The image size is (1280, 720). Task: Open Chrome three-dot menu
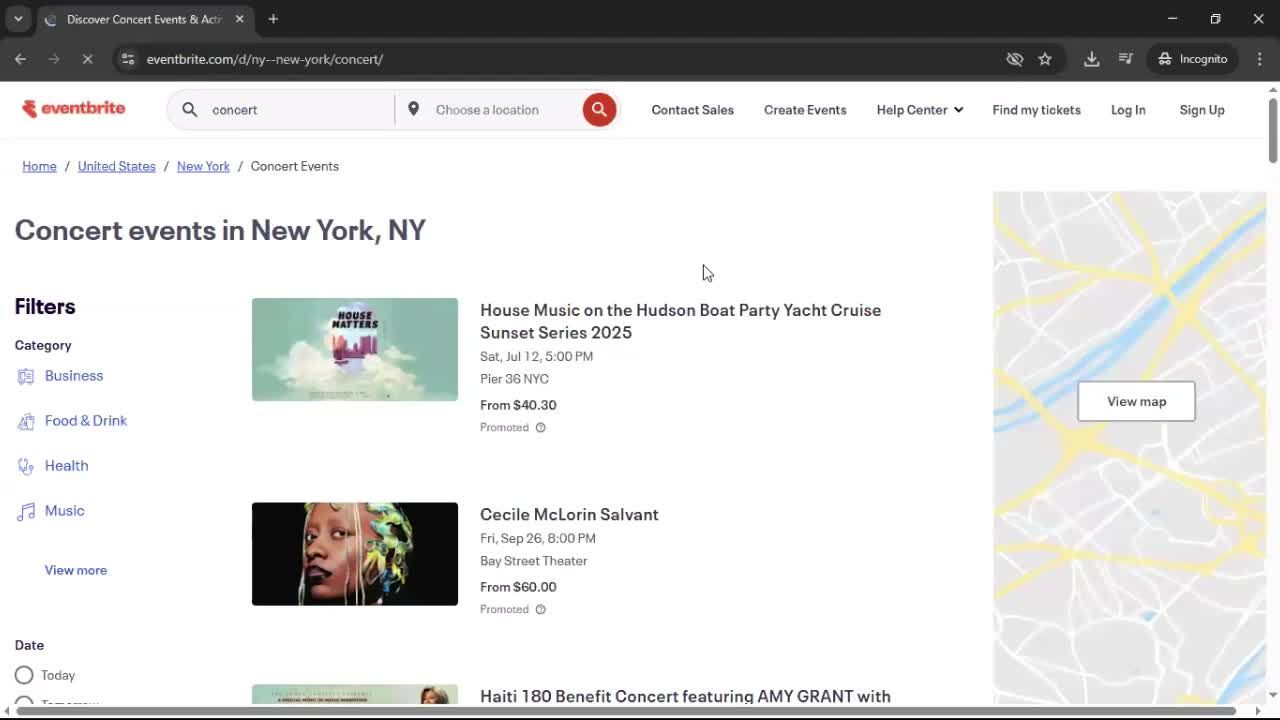coord(1259,59)
